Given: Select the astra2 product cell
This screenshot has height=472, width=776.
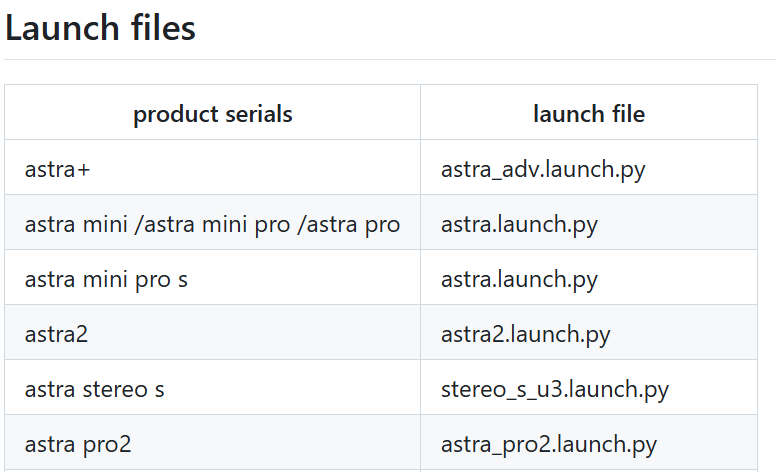Looking at the screenshot, I should click(x=56, y=334).
